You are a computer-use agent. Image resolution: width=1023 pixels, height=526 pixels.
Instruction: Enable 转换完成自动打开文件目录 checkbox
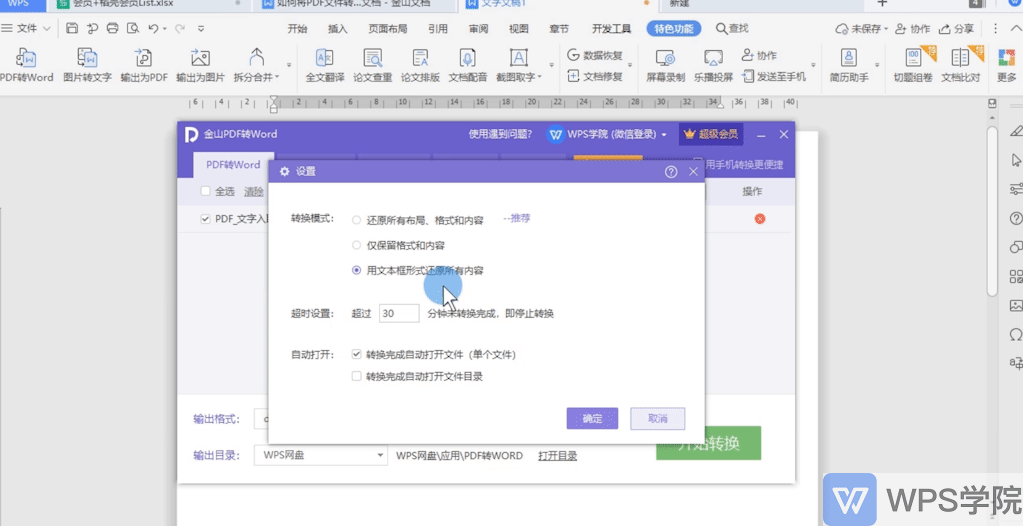point(356,376)
